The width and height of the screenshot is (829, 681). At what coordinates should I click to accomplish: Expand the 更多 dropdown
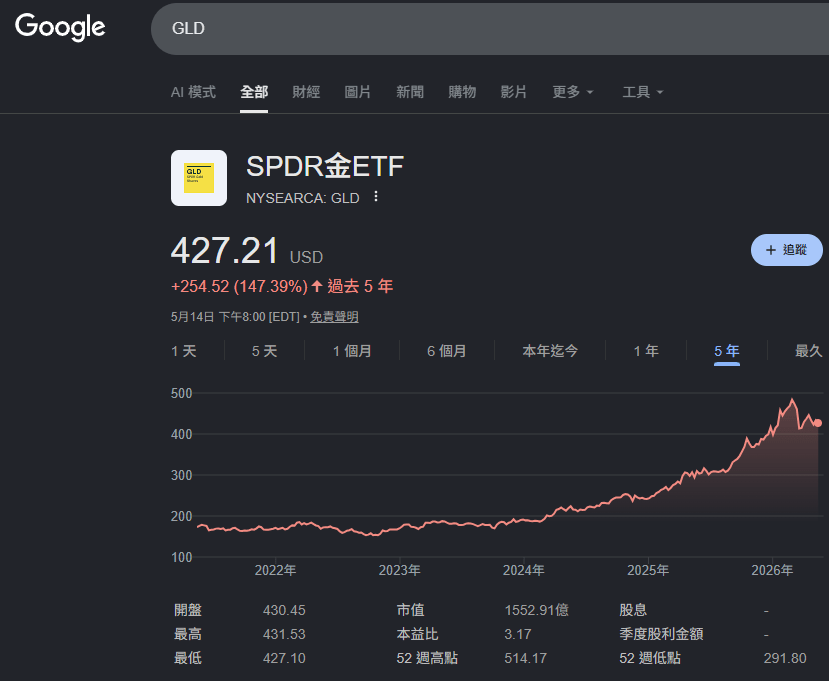(x=573, y=92)
